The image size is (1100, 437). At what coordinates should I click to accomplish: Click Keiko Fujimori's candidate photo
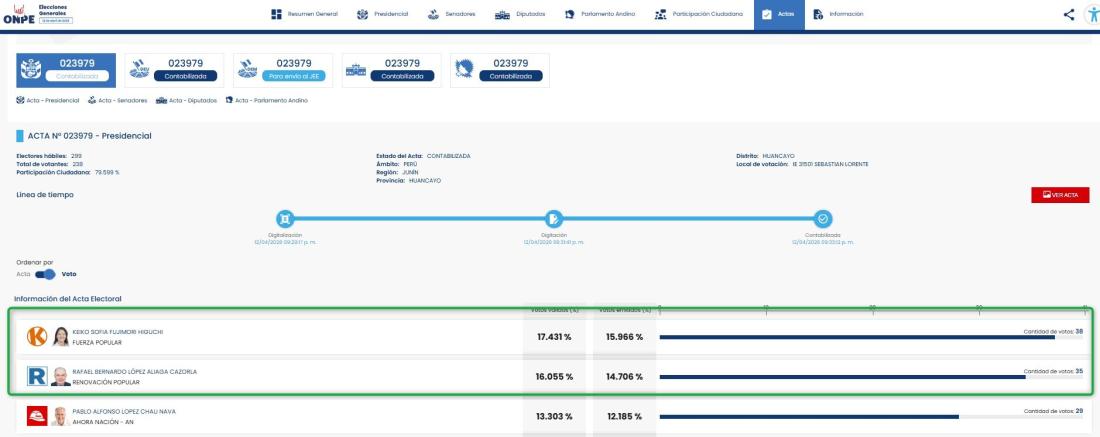click(x=61, y=337)
